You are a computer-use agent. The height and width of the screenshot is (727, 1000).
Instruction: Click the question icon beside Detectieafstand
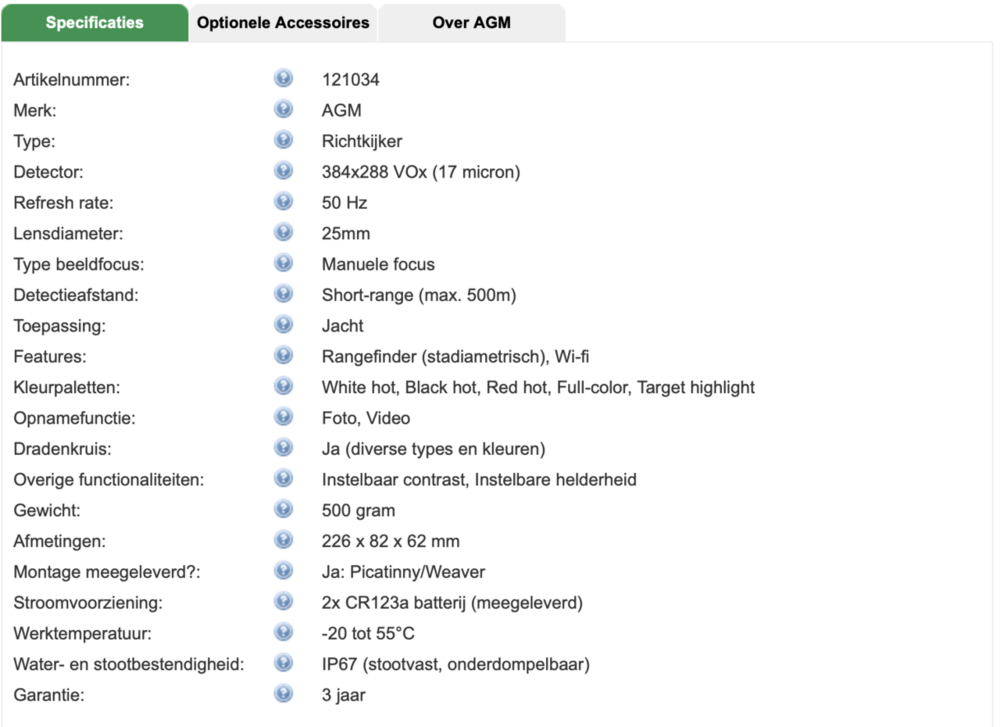coord(283,294)
